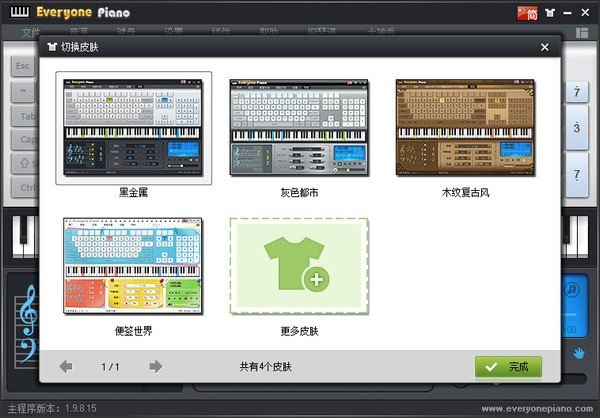Image resolution: width=600 pixels, height=418 pixels.
Task: Close the 切换皮肤 dialog
Action: pos(544,47)
